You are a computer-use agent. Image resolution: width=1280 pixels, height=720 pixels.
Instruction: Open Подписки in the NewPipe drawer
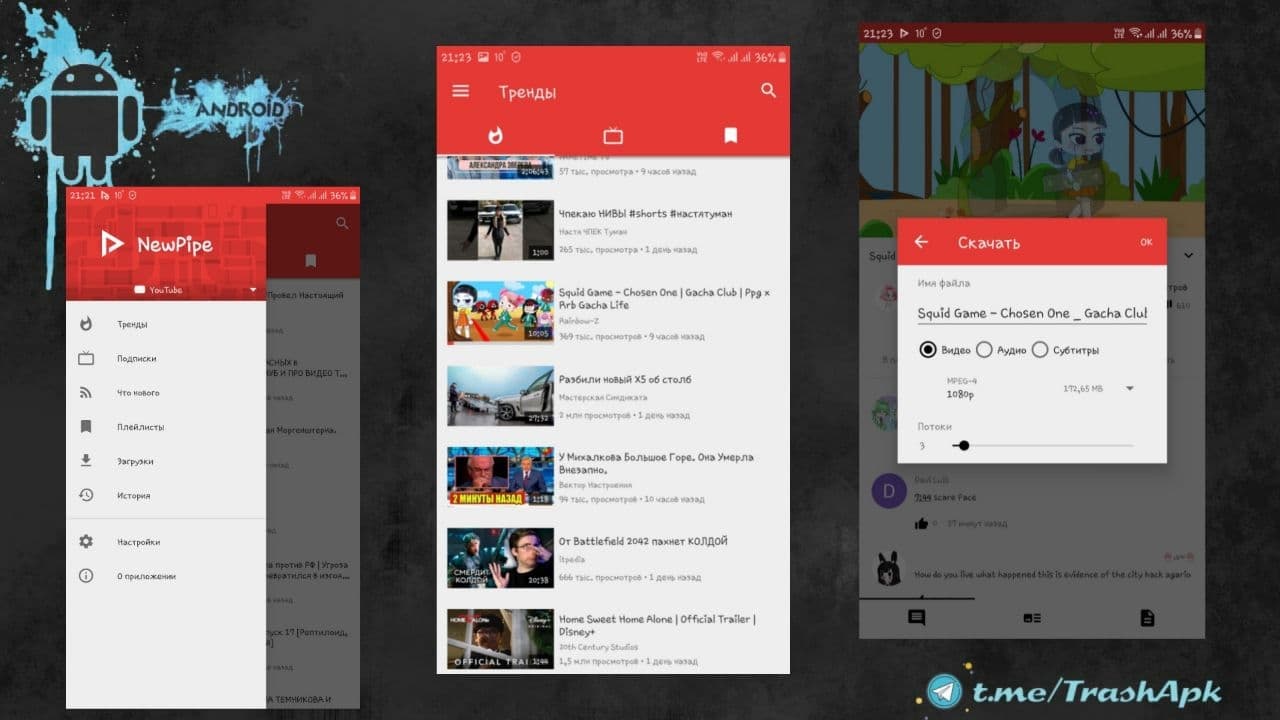166,358
